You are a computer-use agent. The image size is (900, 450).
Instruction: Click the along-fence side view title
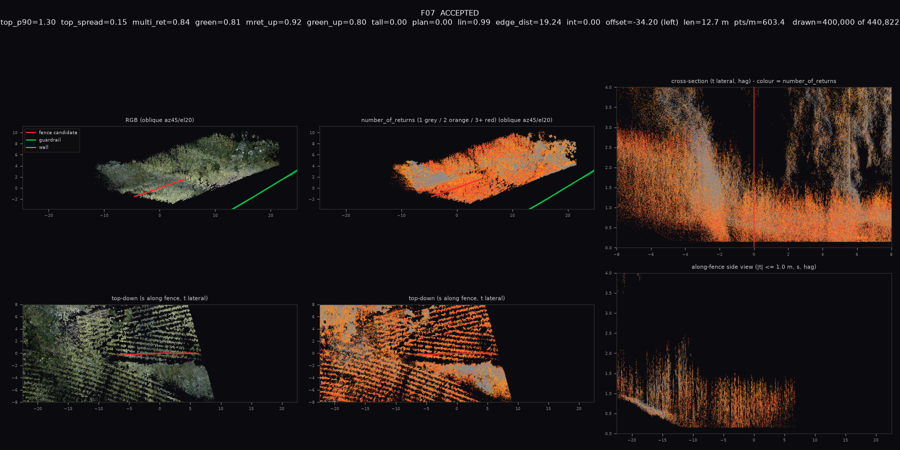(x=753, y=267)
